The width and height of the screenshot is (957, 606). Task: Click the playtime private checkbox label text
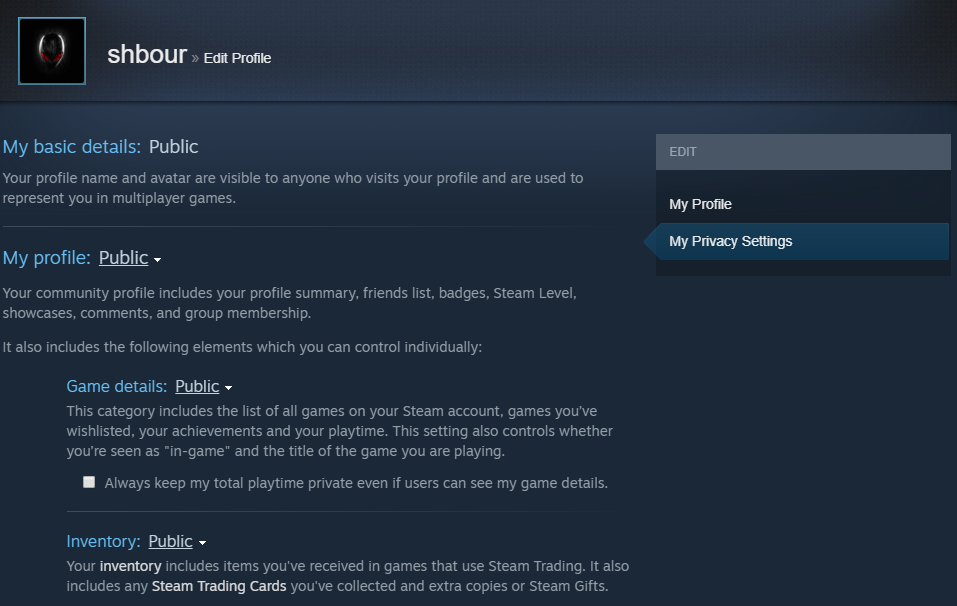click(x=356, y=483)
